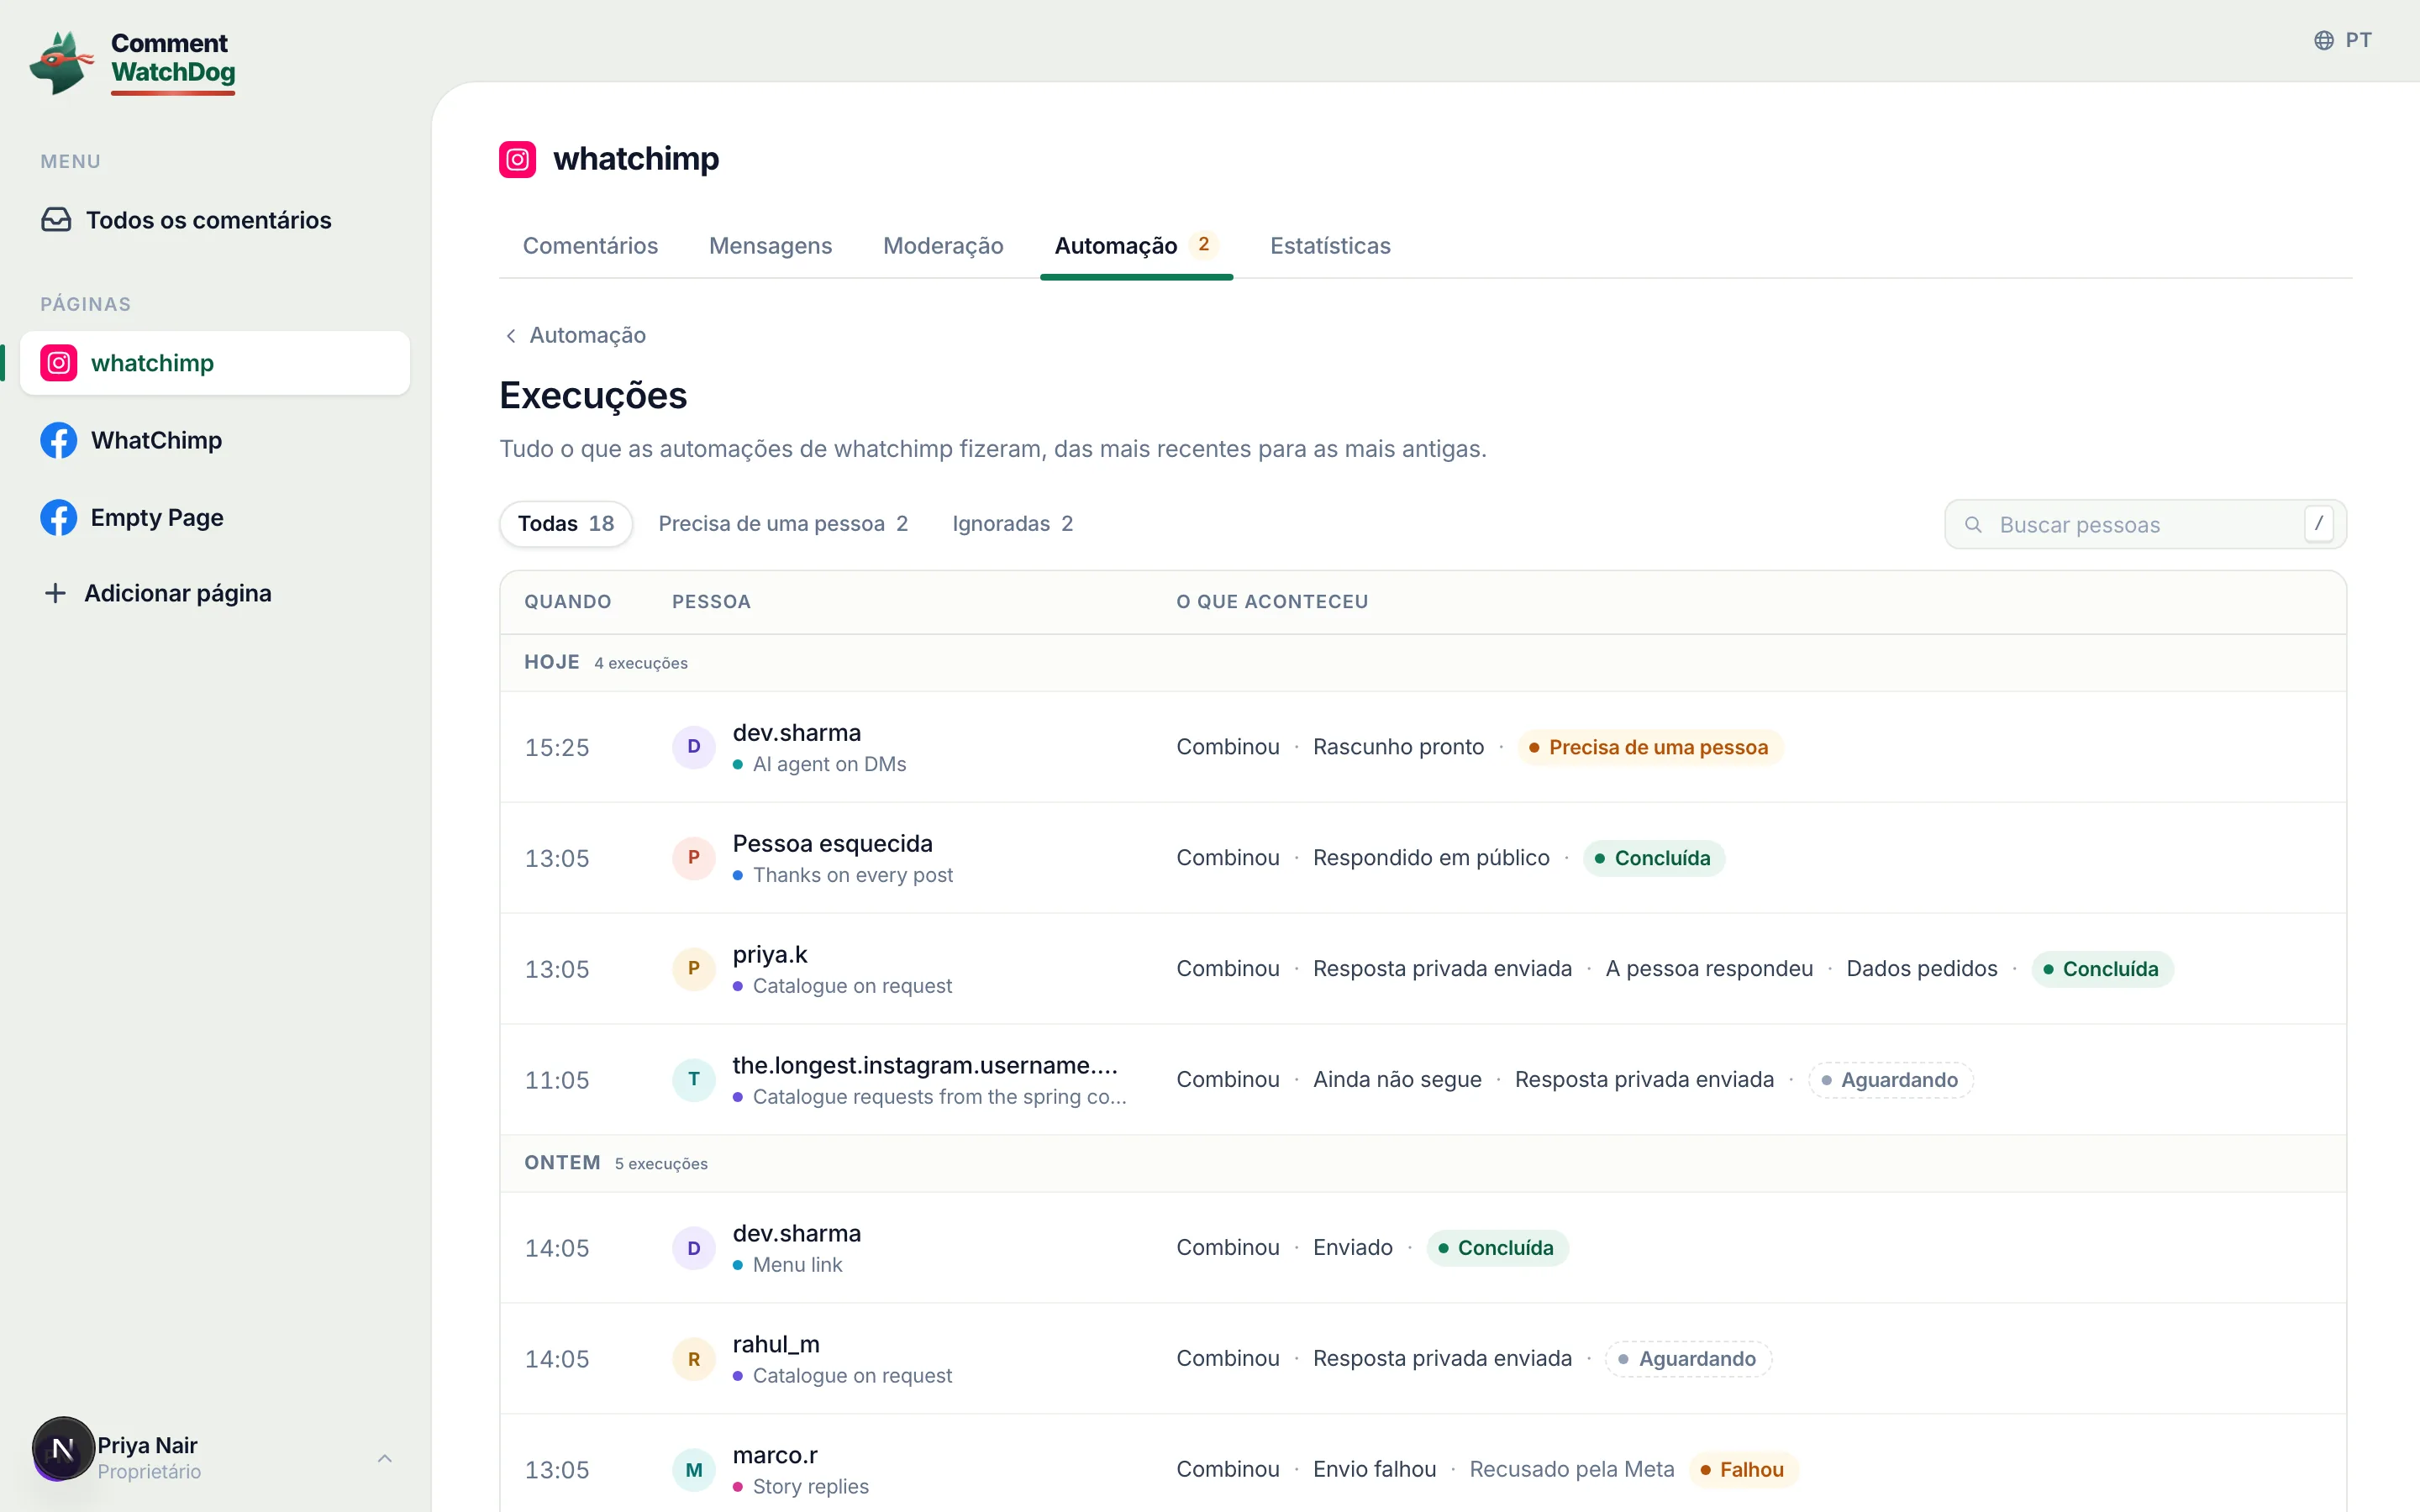Click Concluída badge in priya.k row
The image size is (2420, 1512).
(2102, 970)
